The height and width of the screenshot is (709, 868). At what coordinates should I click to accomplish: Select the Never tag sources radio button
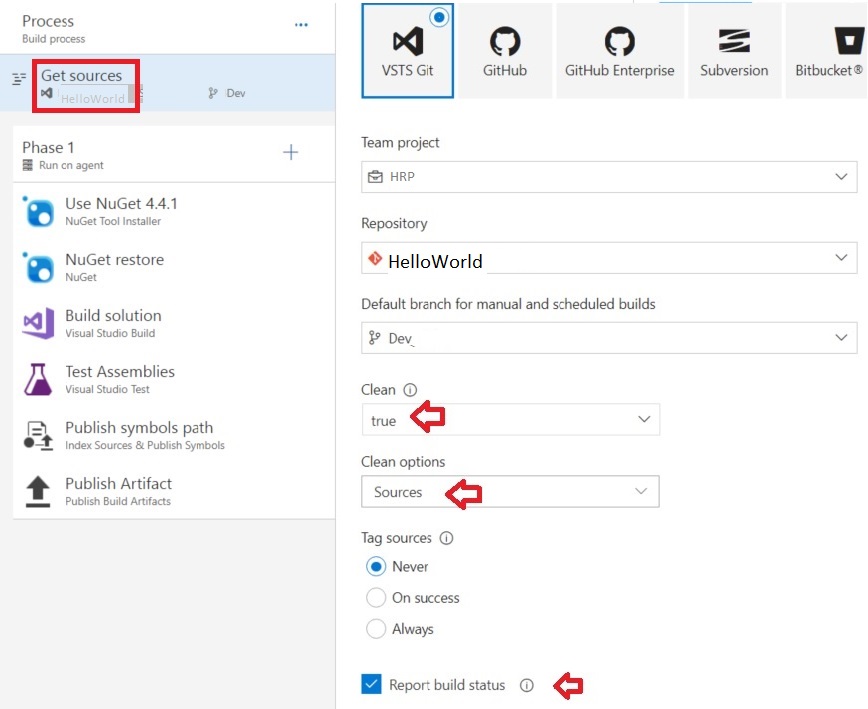coord(376,567)
